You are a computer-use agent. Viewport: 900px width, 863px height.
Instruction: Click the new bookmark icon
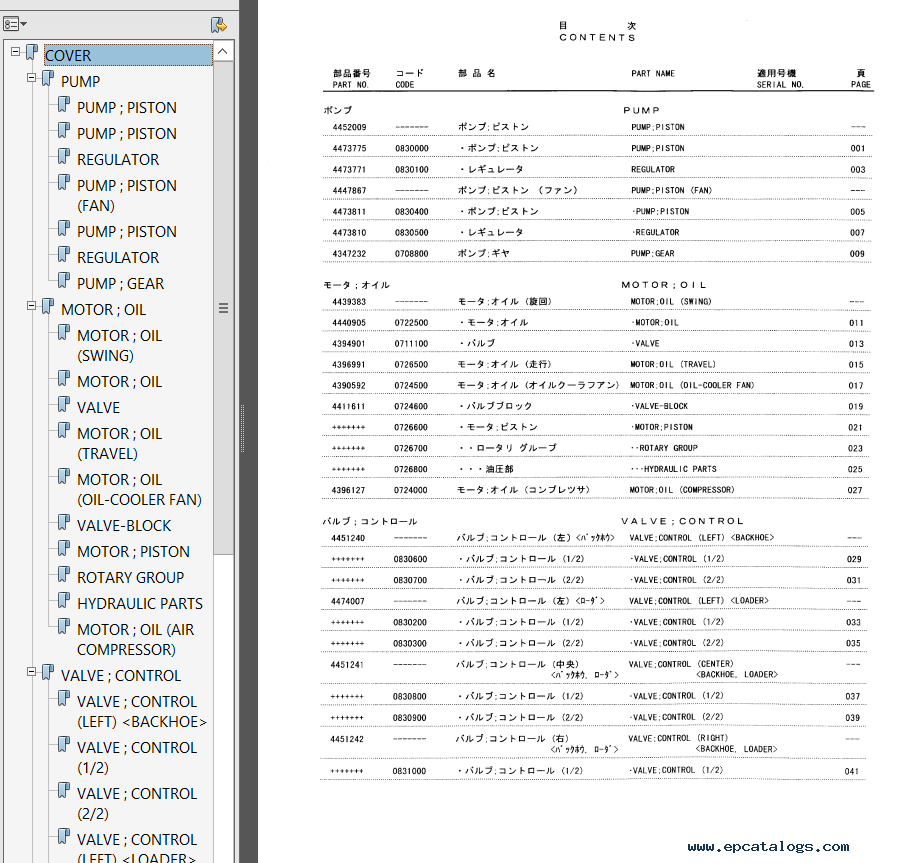219,25
